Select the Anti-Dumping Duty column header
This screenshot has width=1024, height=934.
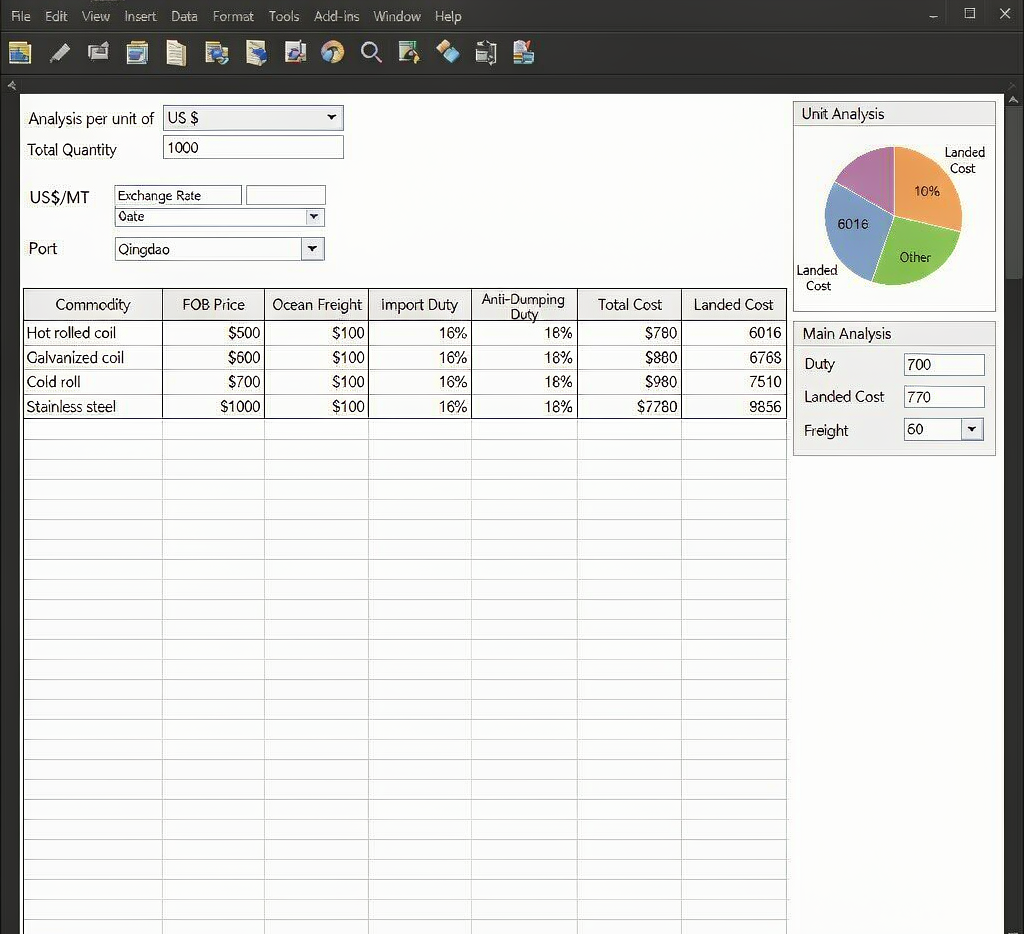pyautogui.click(x=524, y=304)
